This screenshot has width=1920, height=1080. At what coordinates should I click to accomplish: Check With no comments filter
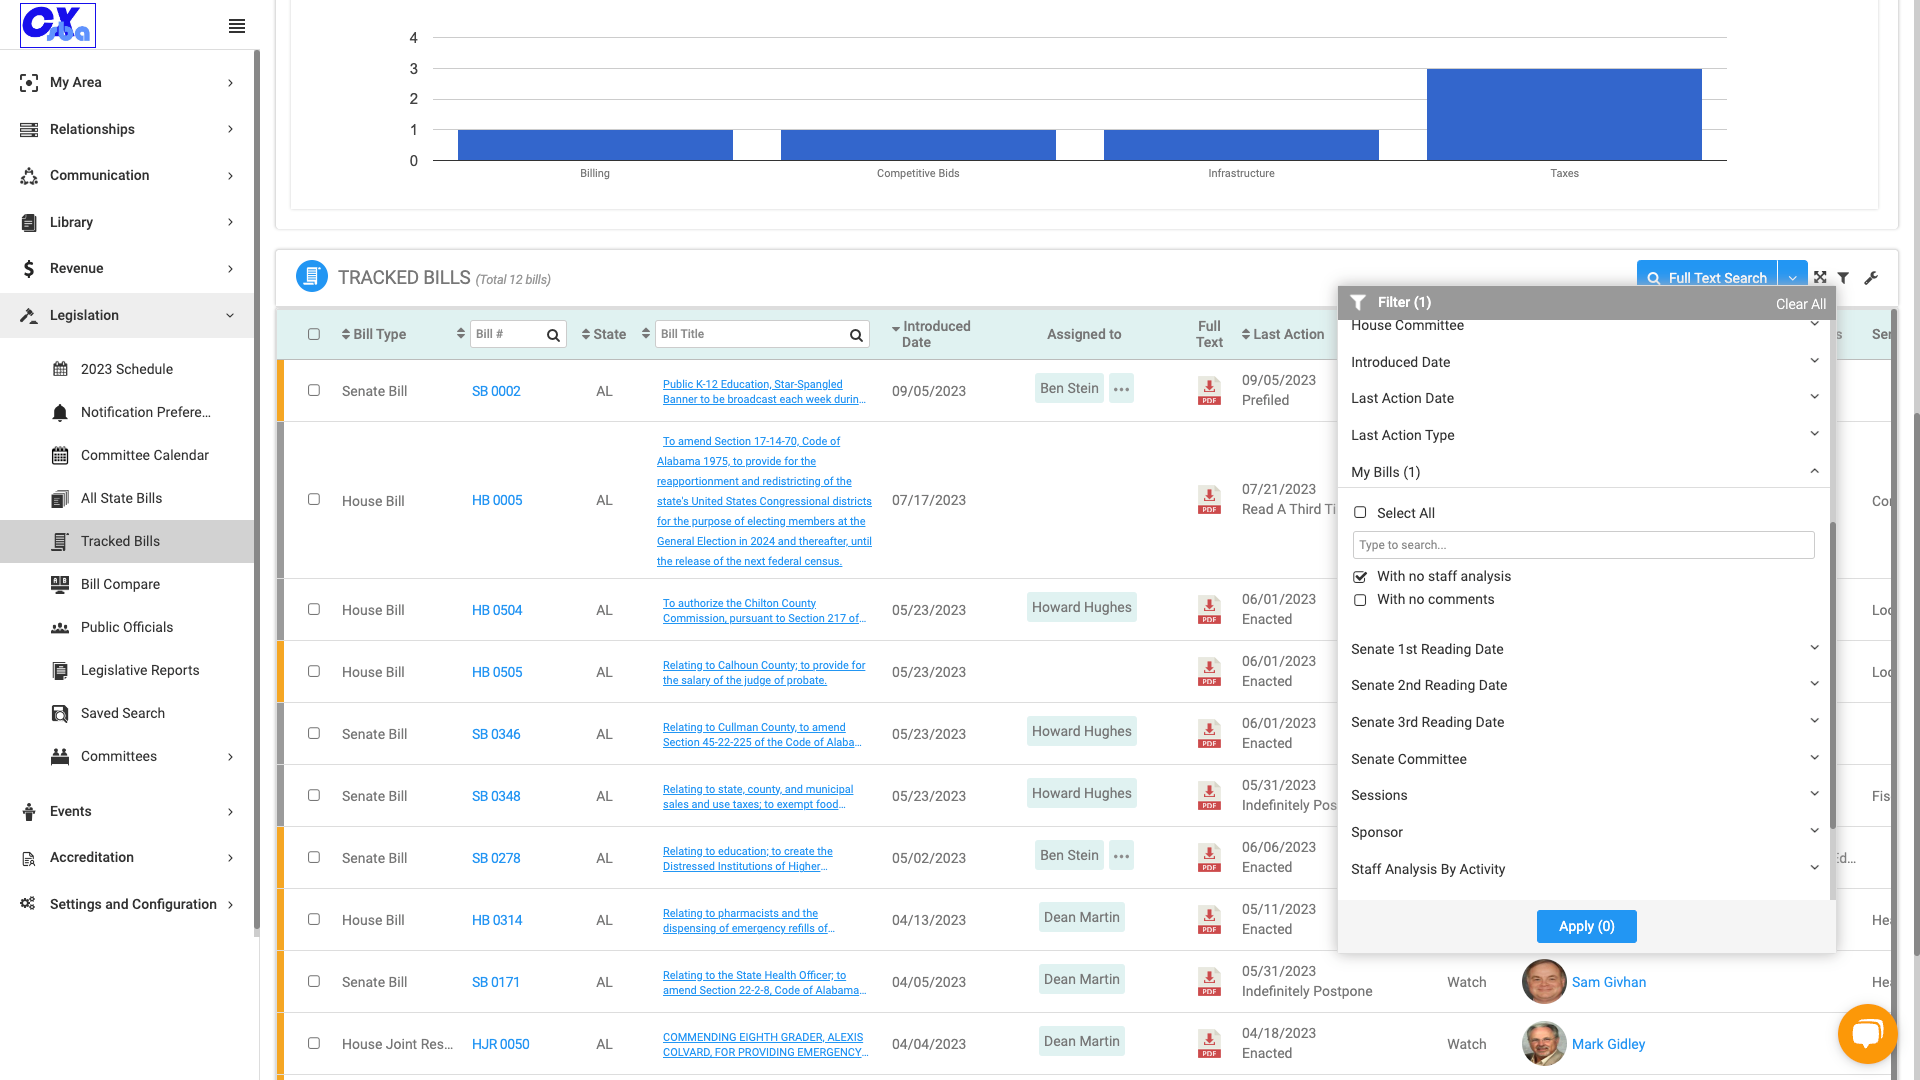pos(1360,600)
